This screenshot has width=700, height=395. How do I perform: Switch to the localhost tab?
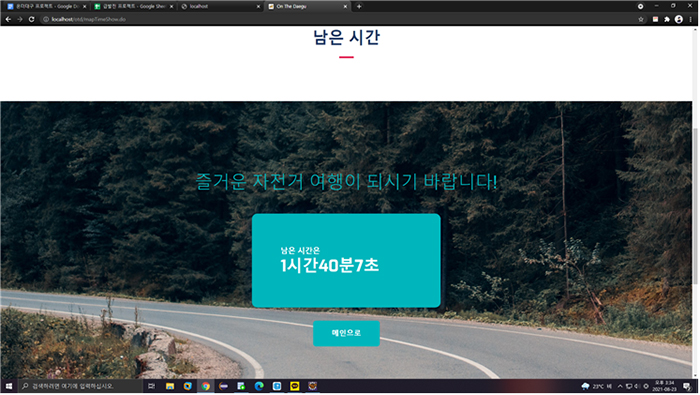tap(221, 6)
